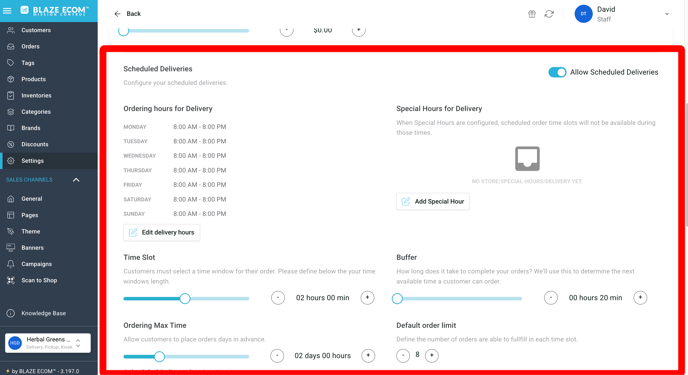Click the Orders sidebar icon
688x375 pixels.
pyautogui.click(x=11, y=46)
